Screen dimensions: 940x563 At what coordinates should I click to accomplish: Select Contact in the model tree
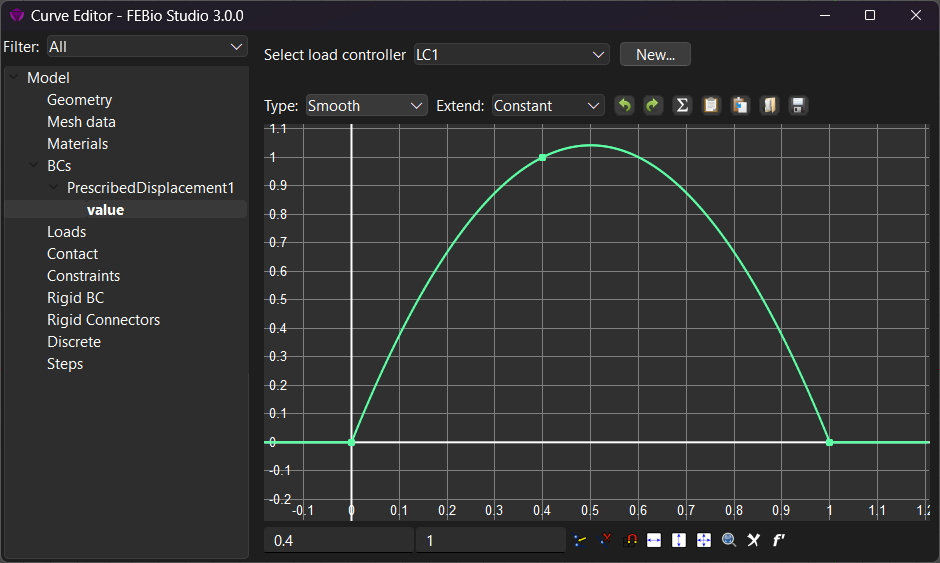[73, 254]
